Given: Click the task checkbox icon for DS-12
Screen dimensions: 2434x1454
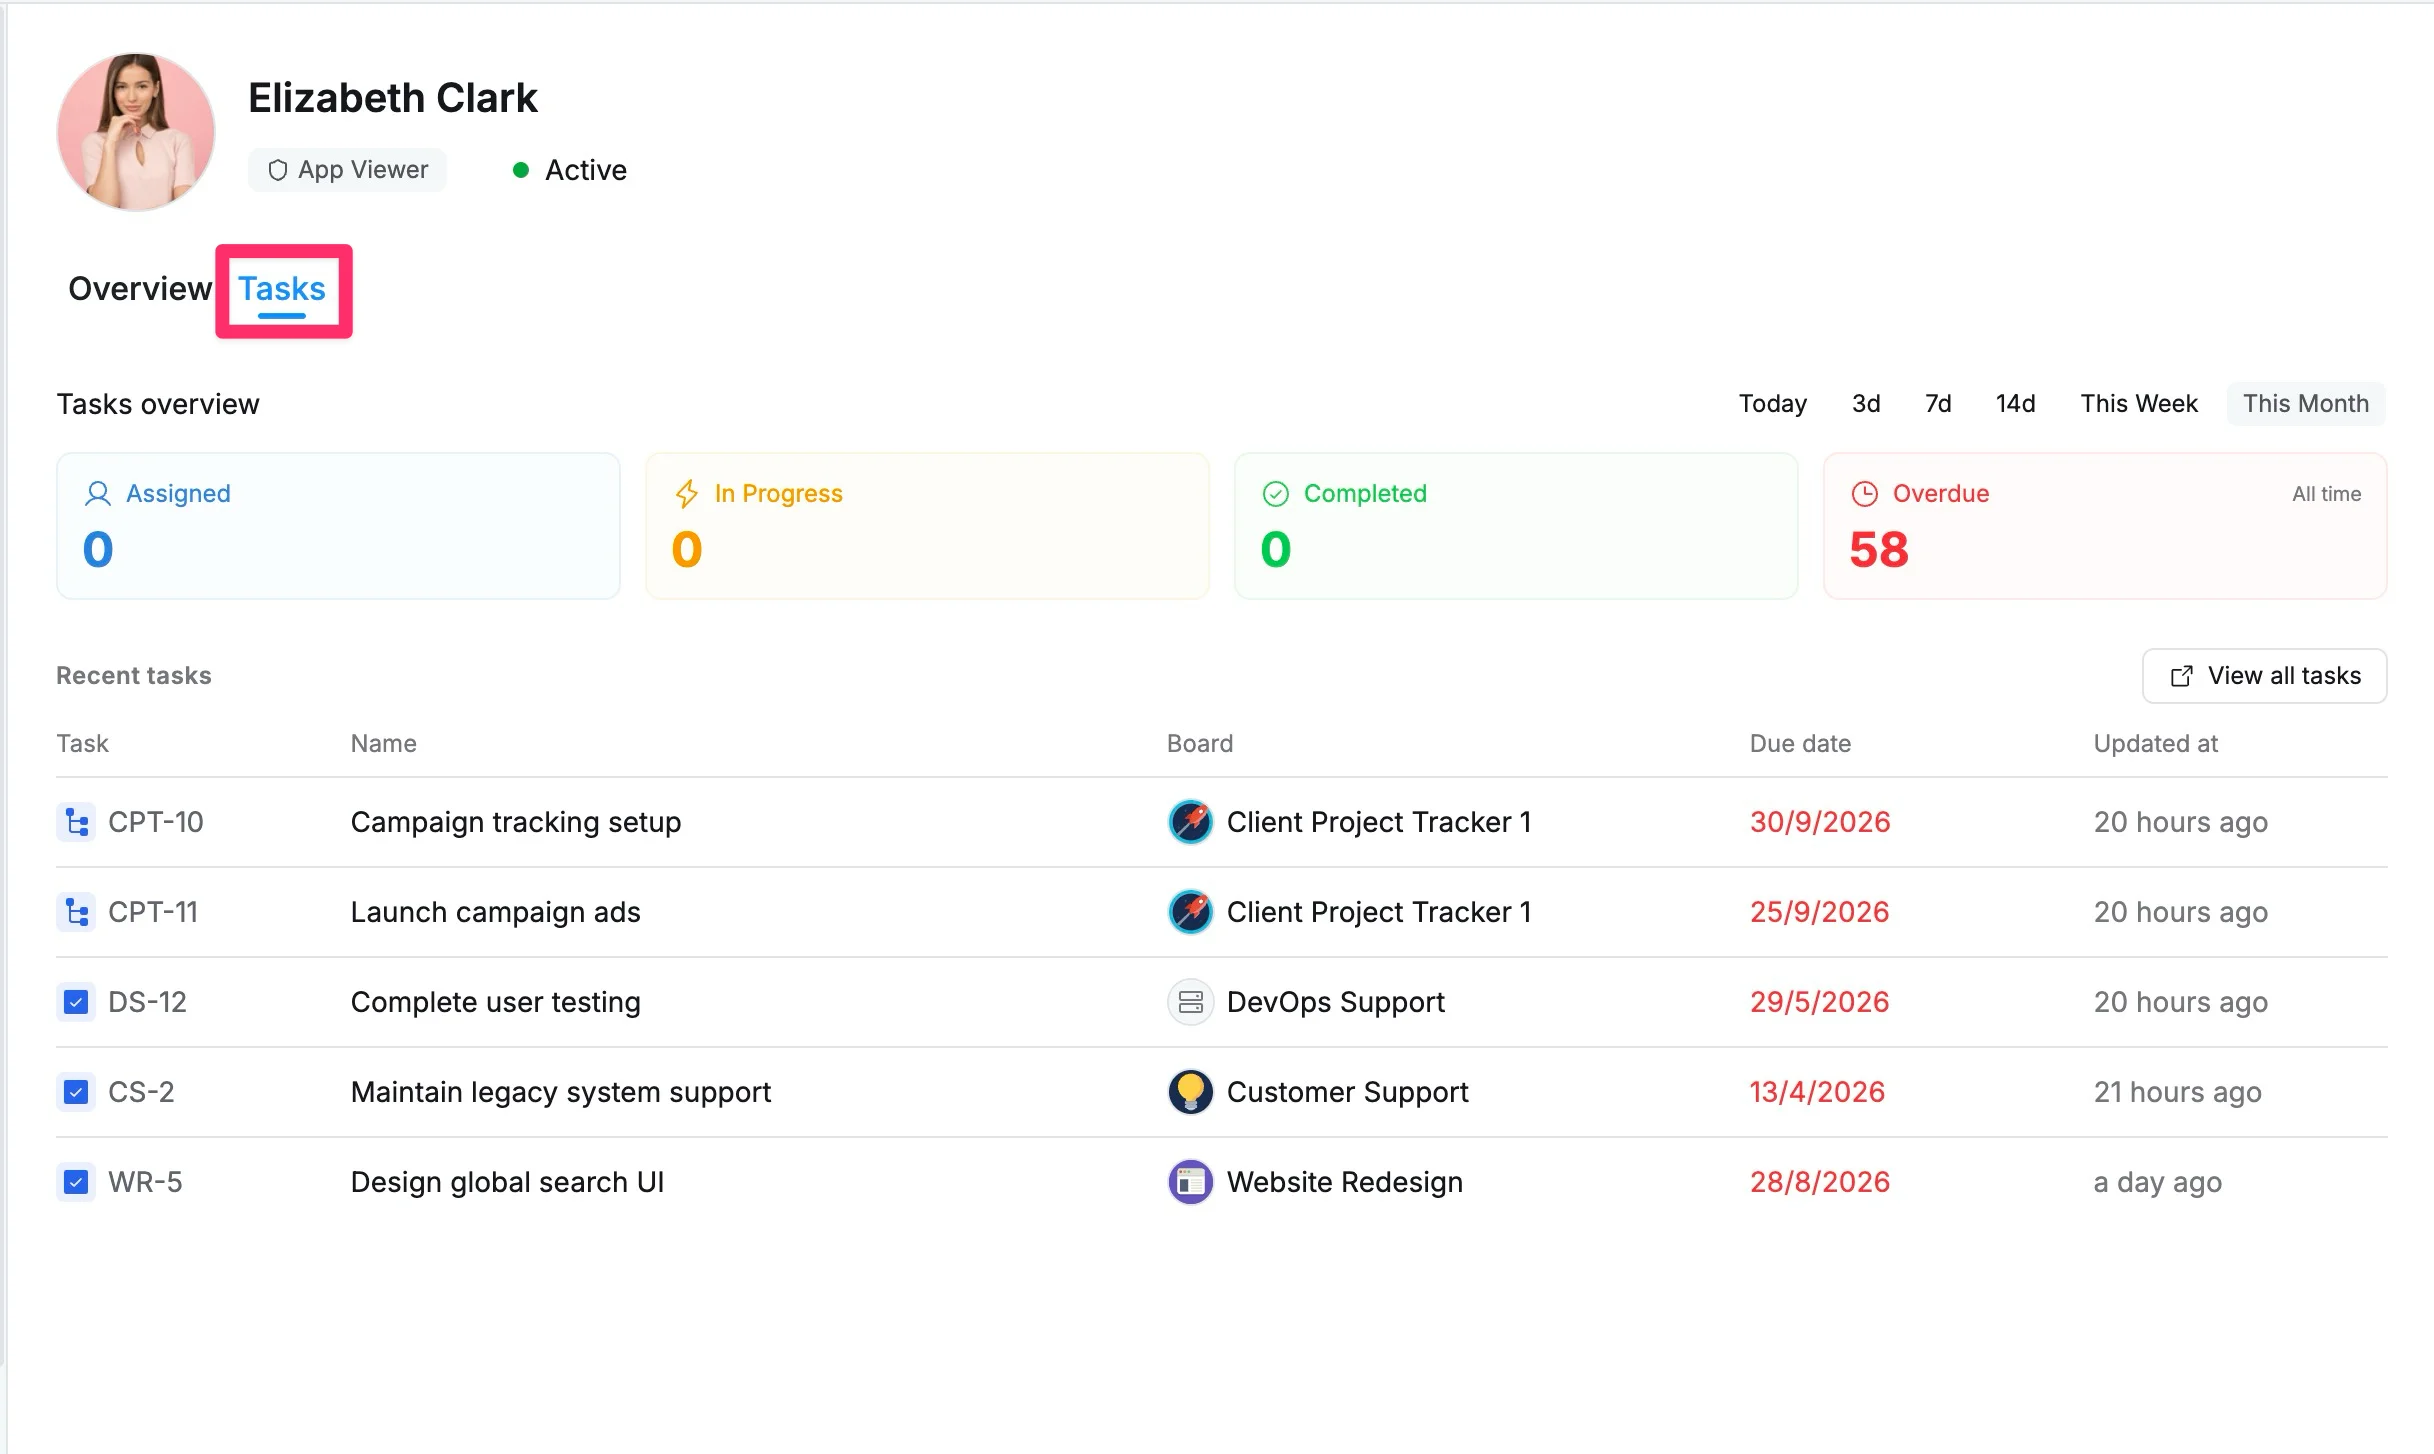Looking at the screenshot, I should (76, 1002).
